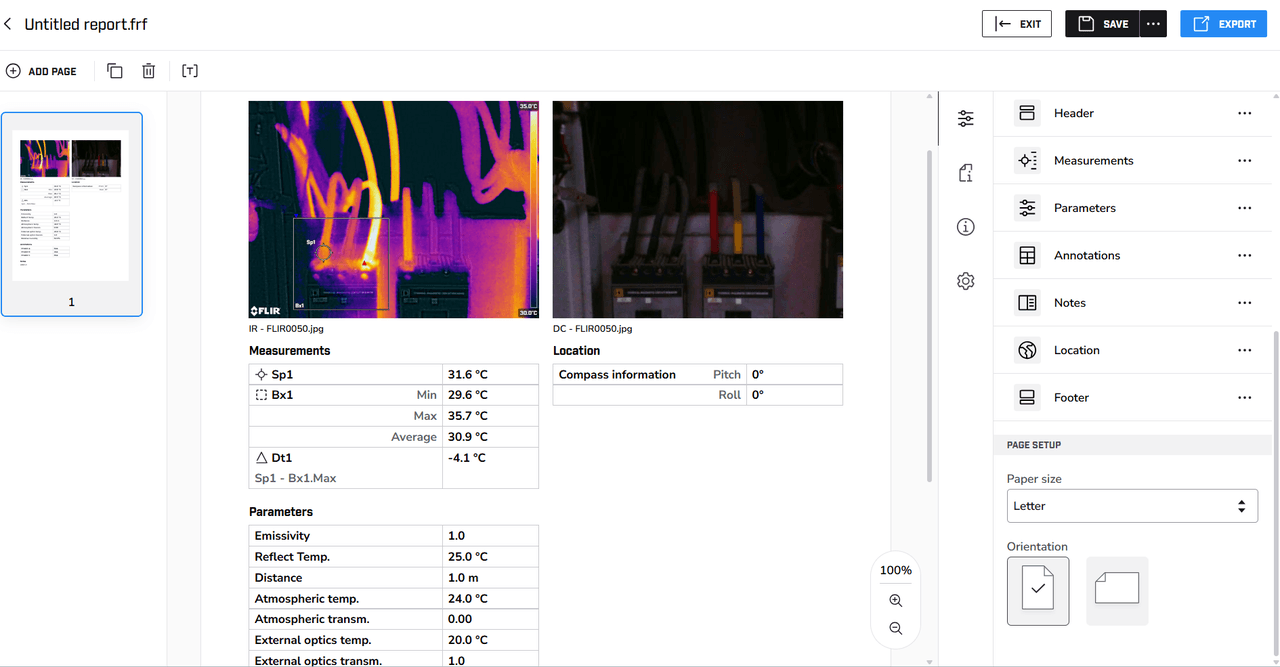This screenshot has height=667, width=1280.
Task: Select portrait orientation
Action: [1038, 591]
